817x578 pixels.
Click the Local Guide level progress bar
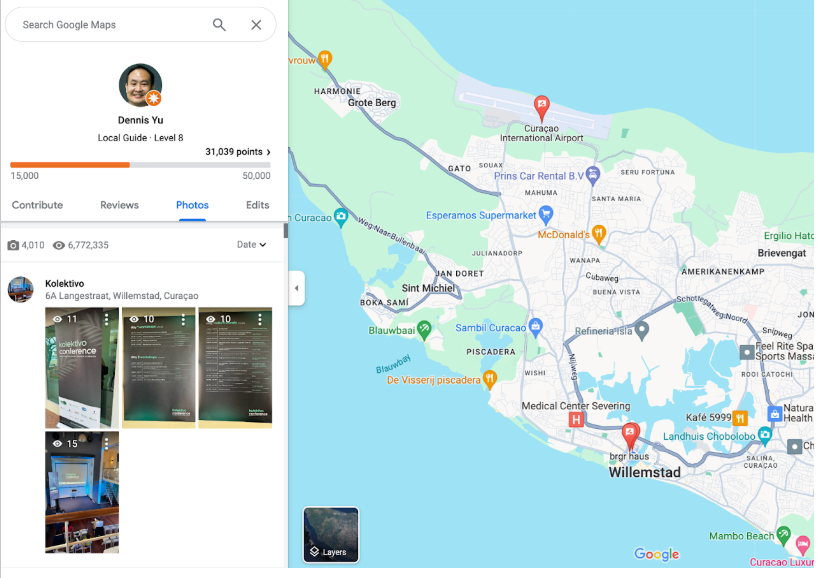(140, 165)
